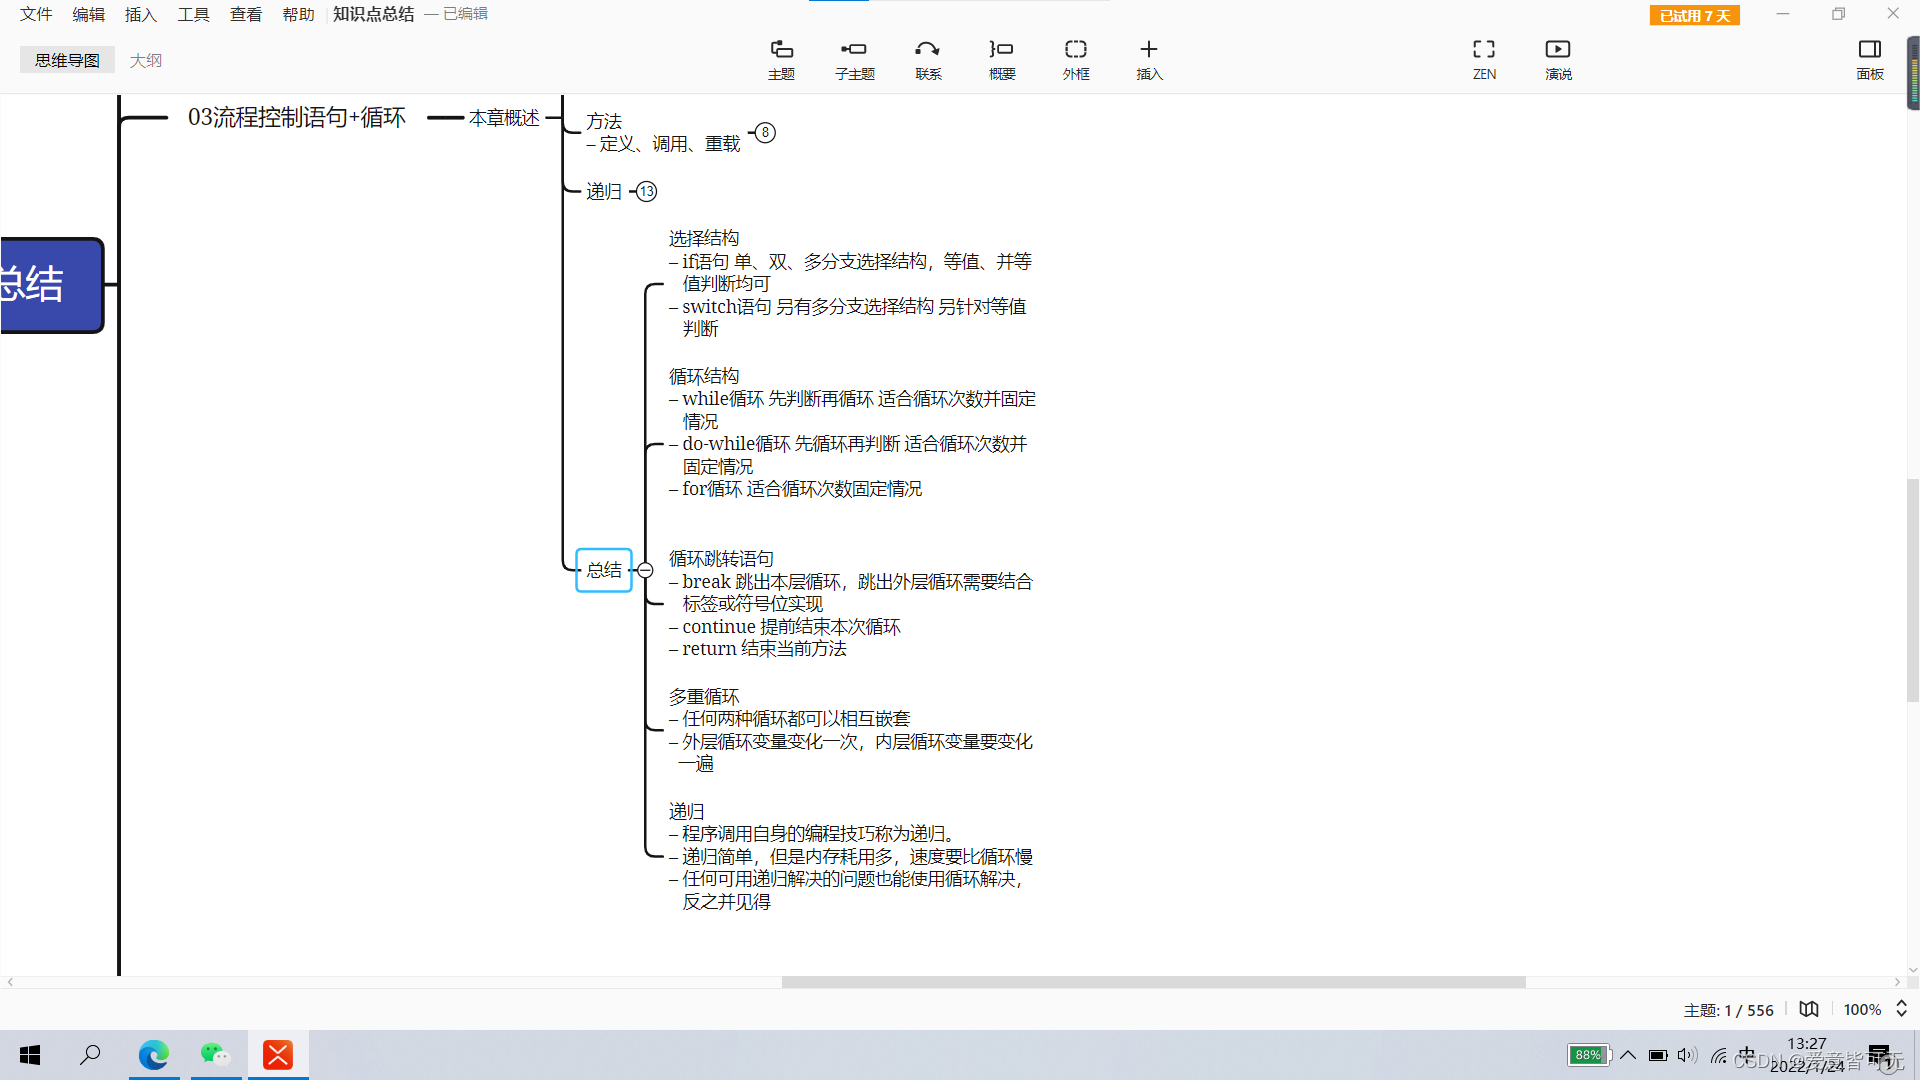Select the 联系 relationship tool
The image size is (1920, 1080).
928,60
